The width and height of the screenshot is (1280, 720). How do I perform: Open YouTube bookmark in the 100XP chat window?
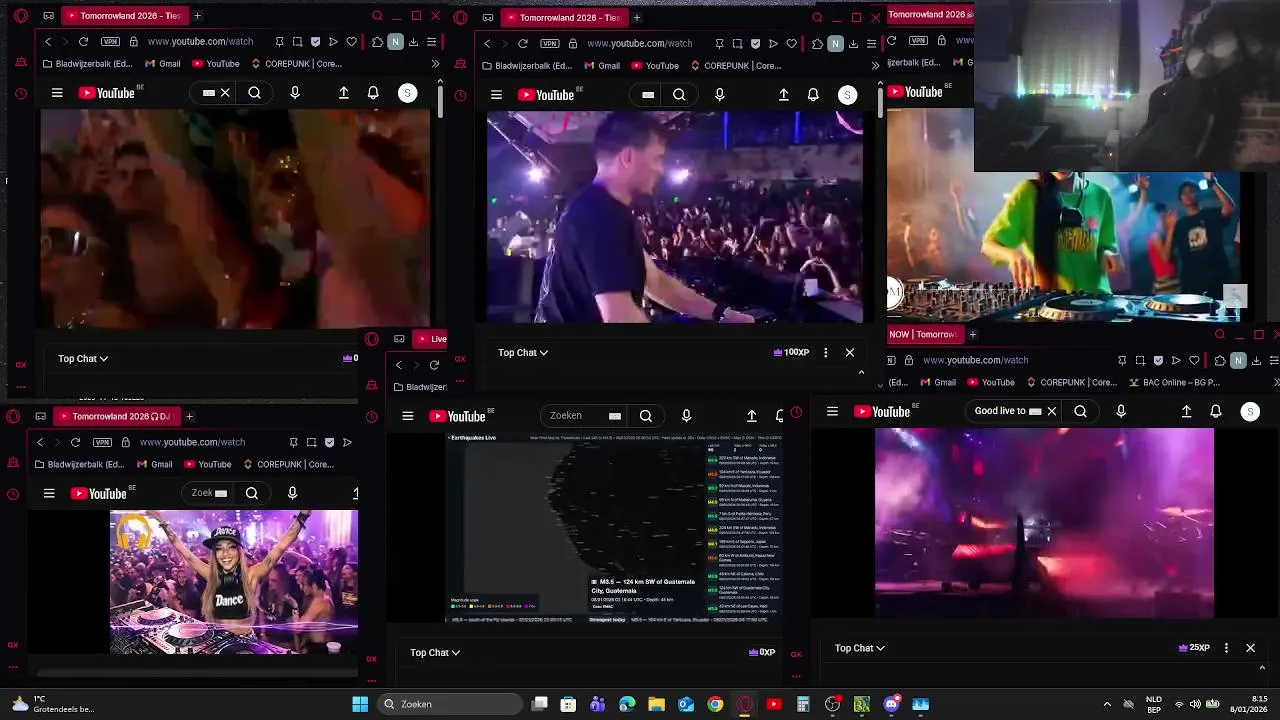point(654,66)
